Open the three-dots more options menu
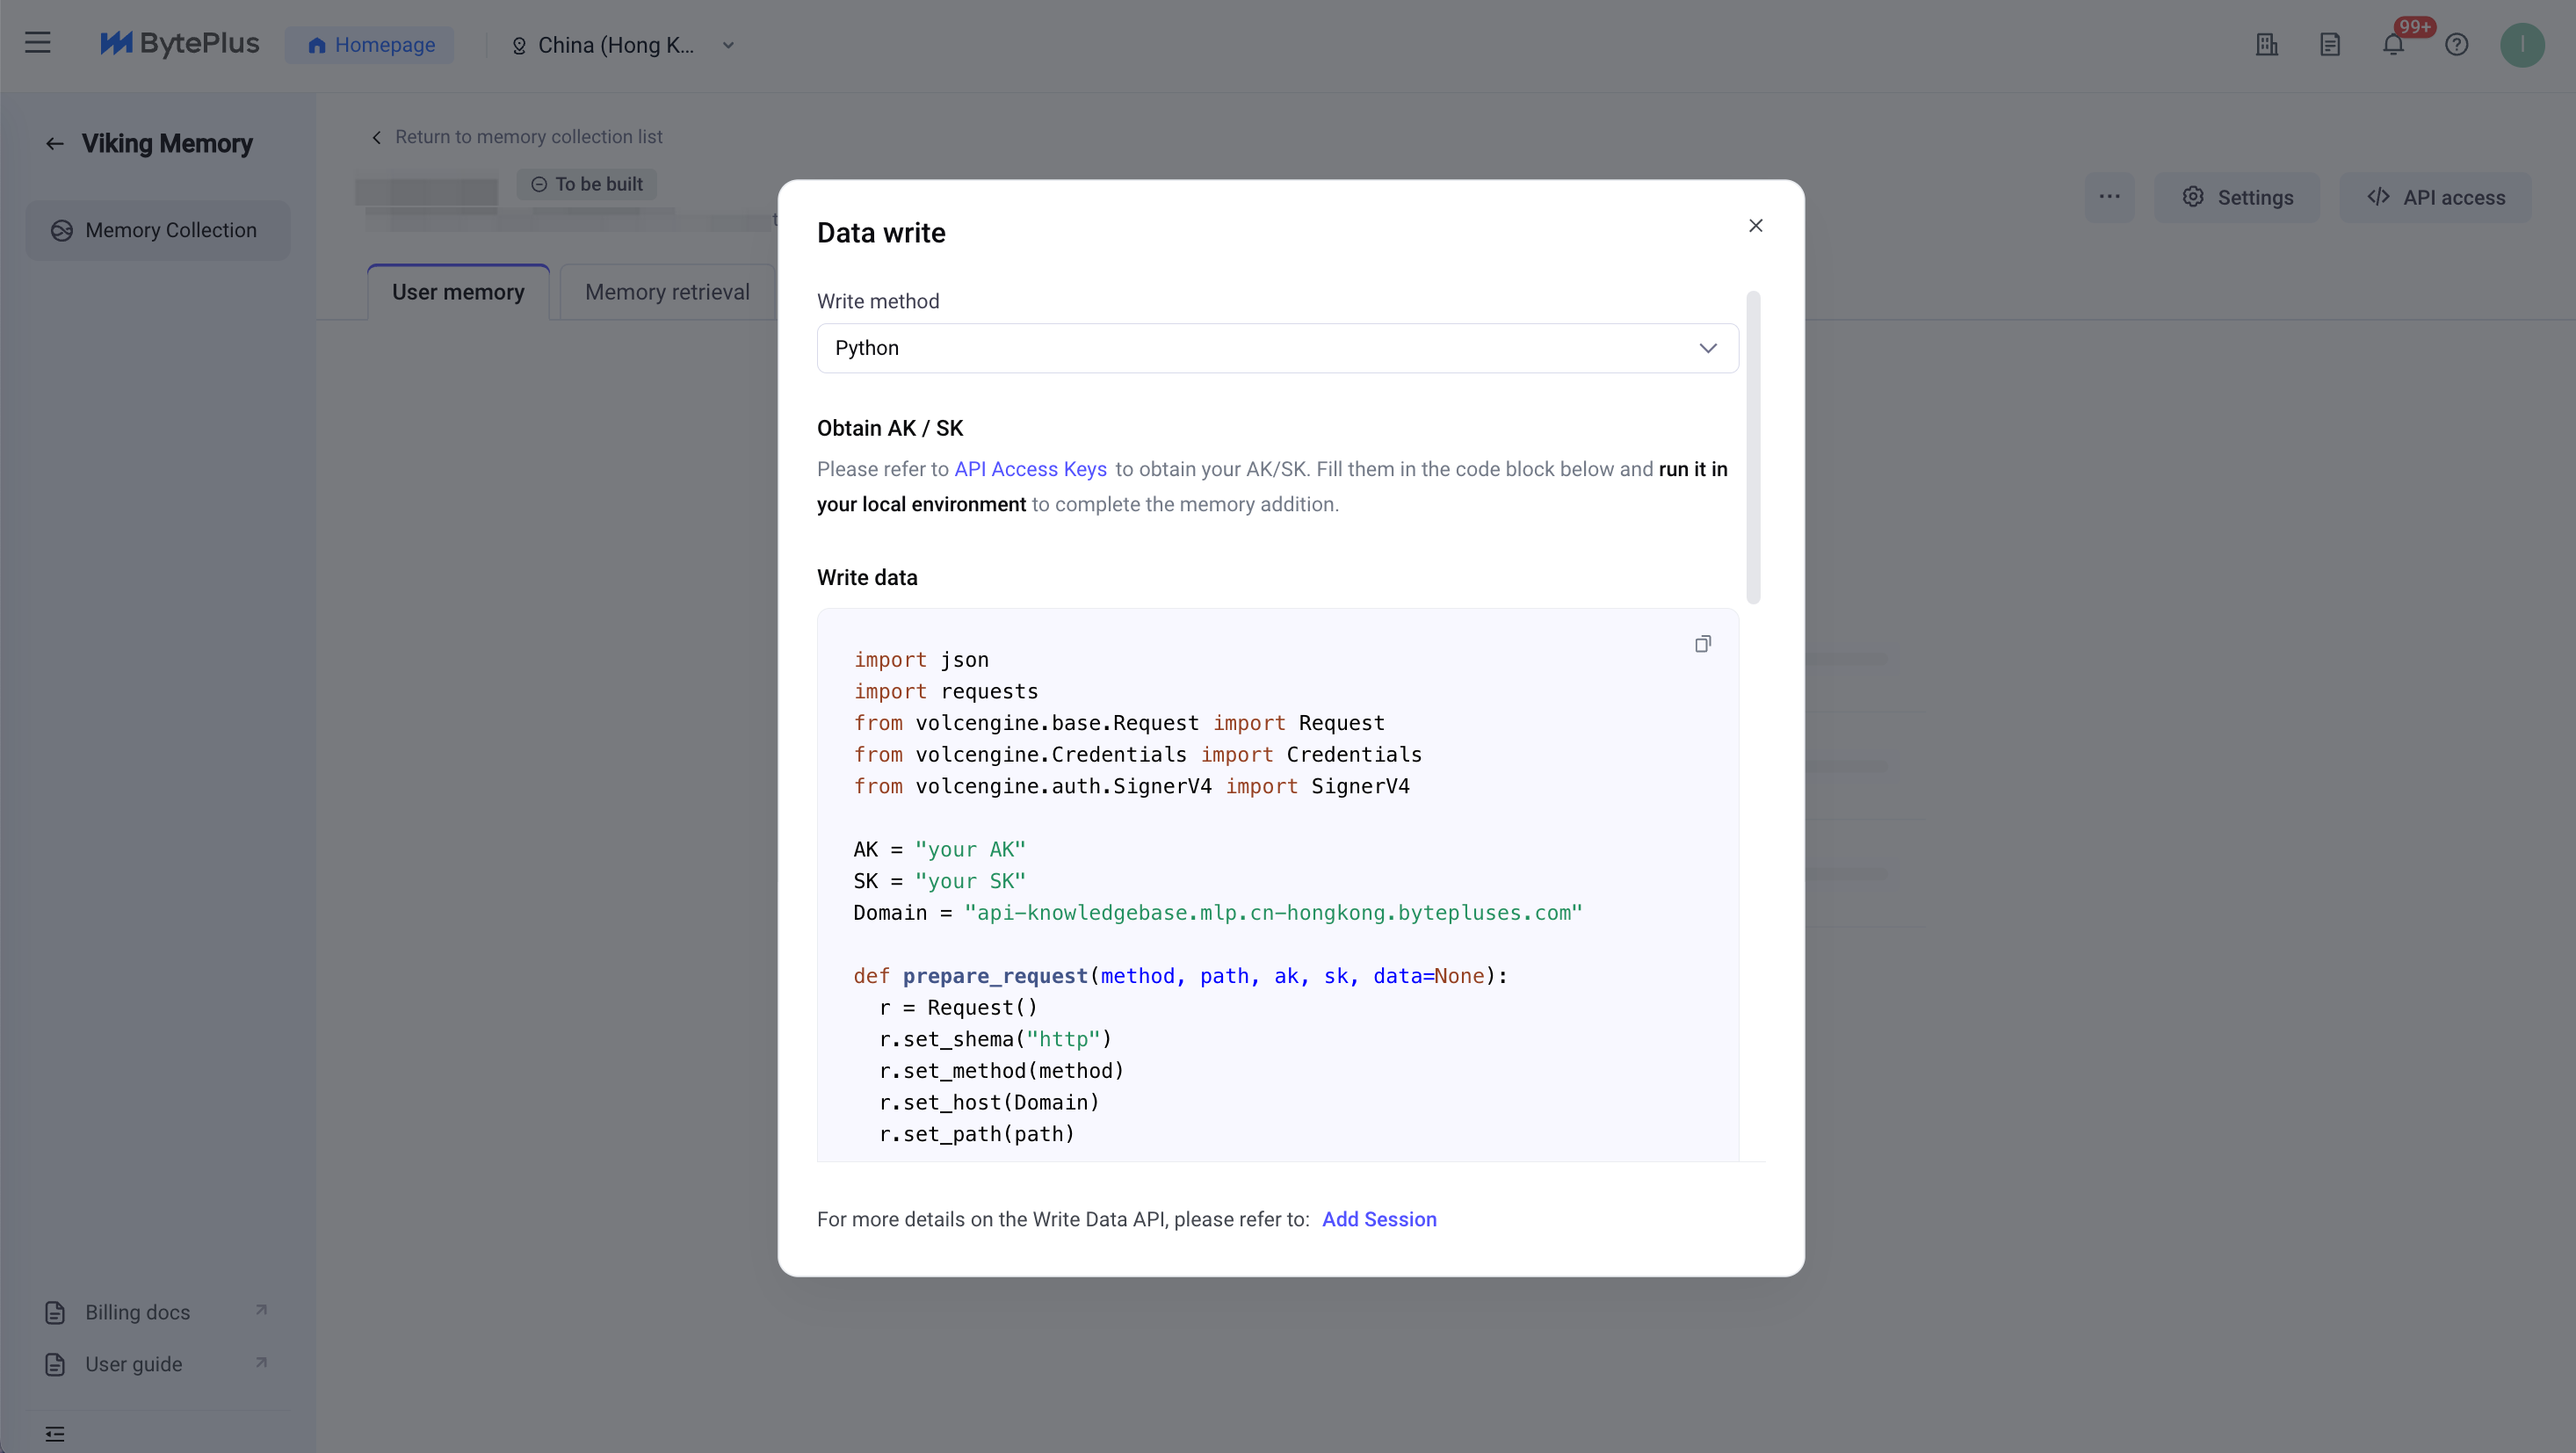Screen dimensions: 2576x1453 coord(2109,197)
